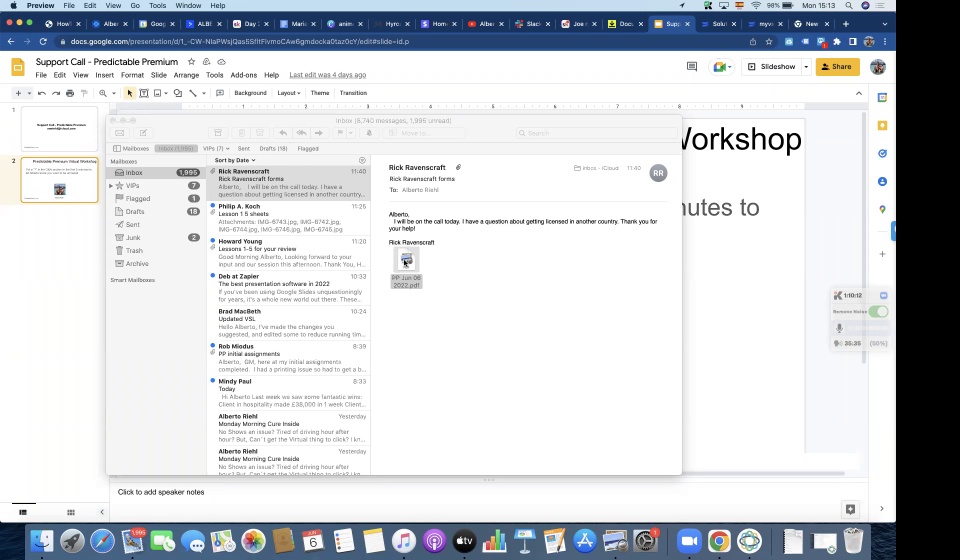Open Contacts in the side panel
Screen dimensions: 960x560
[882, 182]
